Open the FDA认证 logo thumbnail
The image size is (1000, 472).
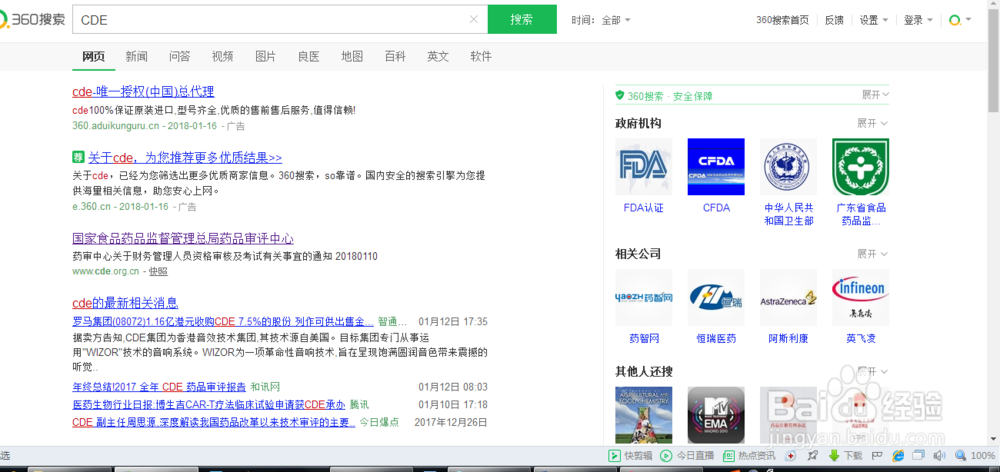click(643, 166)
